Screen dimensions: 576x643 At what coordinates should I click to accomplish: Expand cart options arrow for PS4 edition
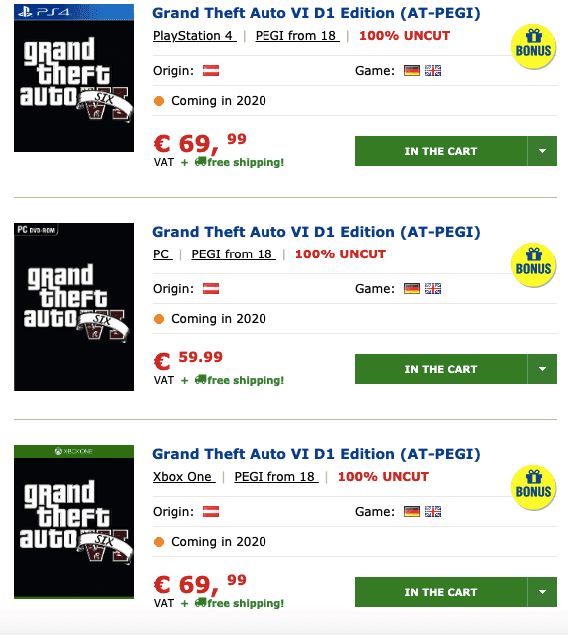(542, 151)
